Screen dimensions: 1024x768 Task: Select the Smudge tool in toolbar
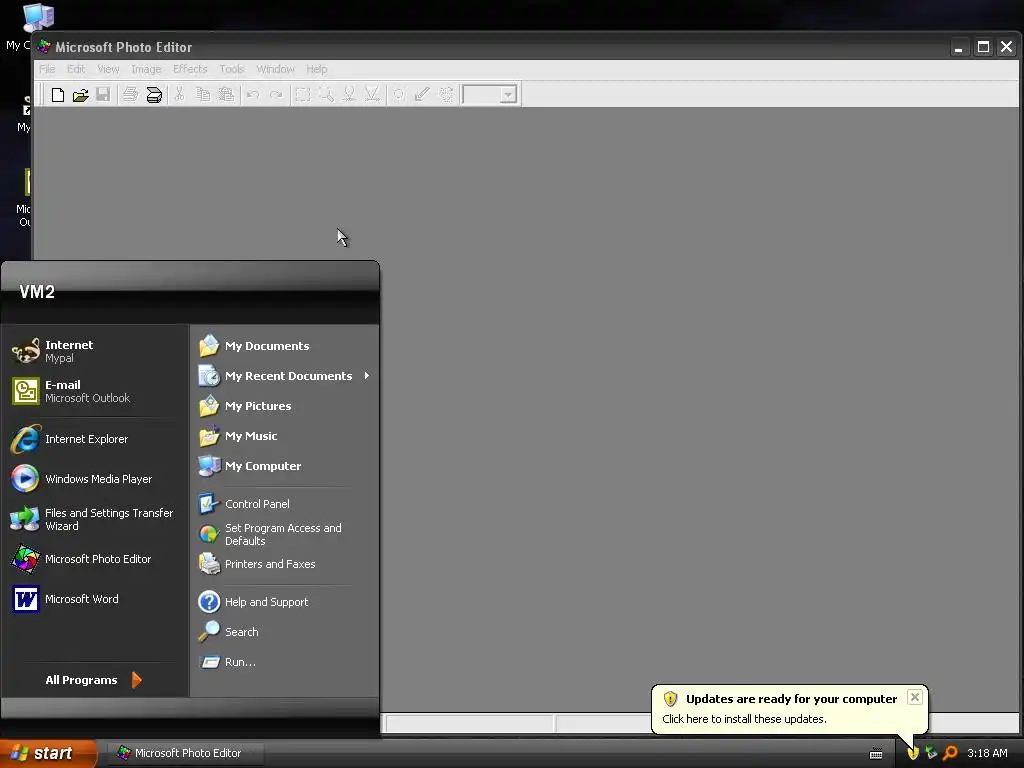point(349,95)
